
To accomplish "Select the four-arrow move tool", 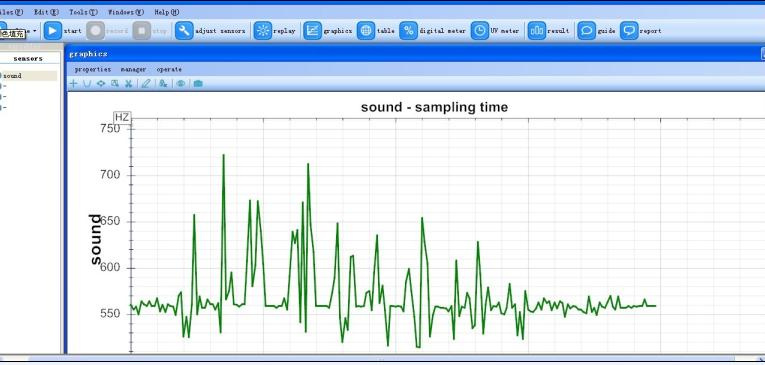I will click(101, 83).
